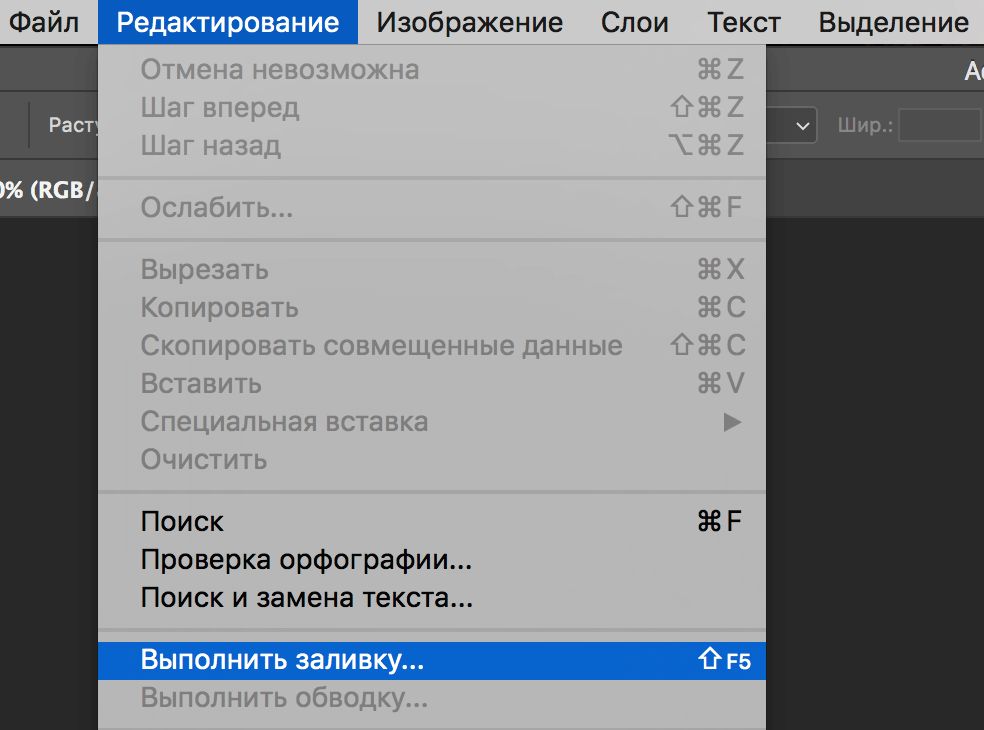Open the Текст menu

[x=743, y=22]
